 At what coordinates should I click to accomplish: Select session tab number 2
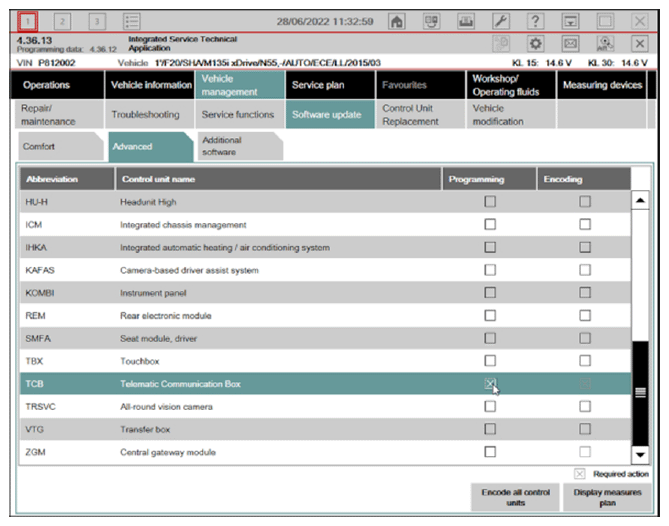tap(62, 21)
